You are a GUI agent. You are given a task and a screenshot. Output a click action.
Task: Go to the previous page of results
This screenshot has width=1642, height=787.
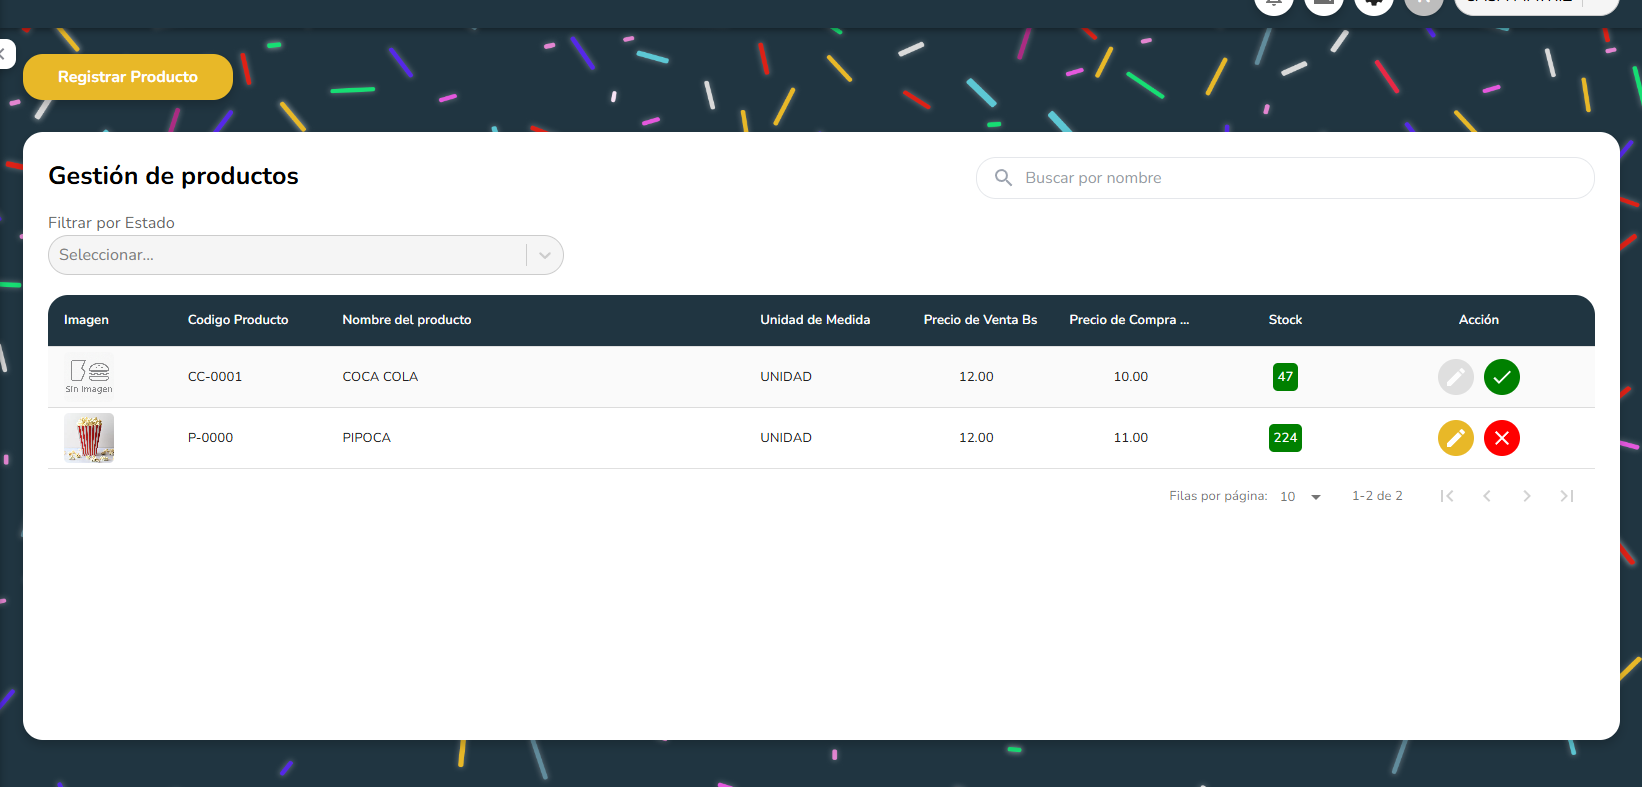coord(1486,496)
